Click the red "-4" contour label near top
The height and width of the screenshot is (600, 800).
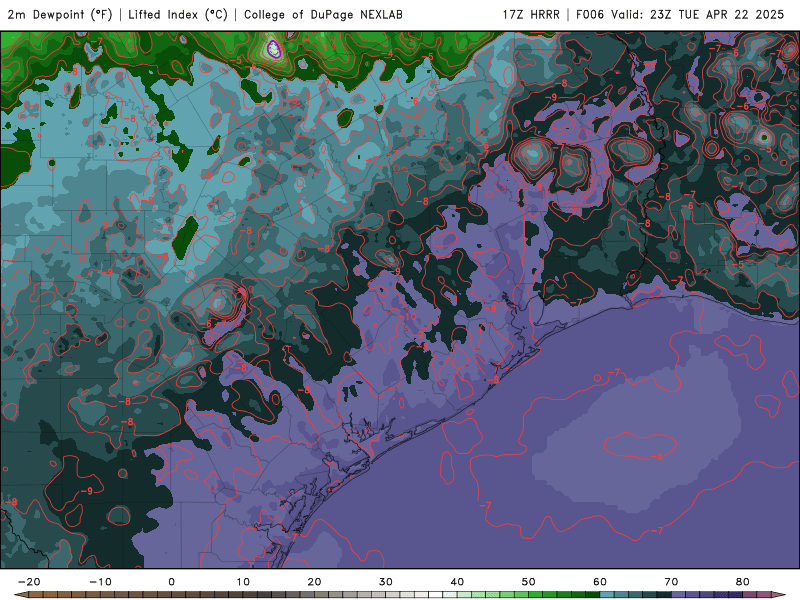(388, 53)
